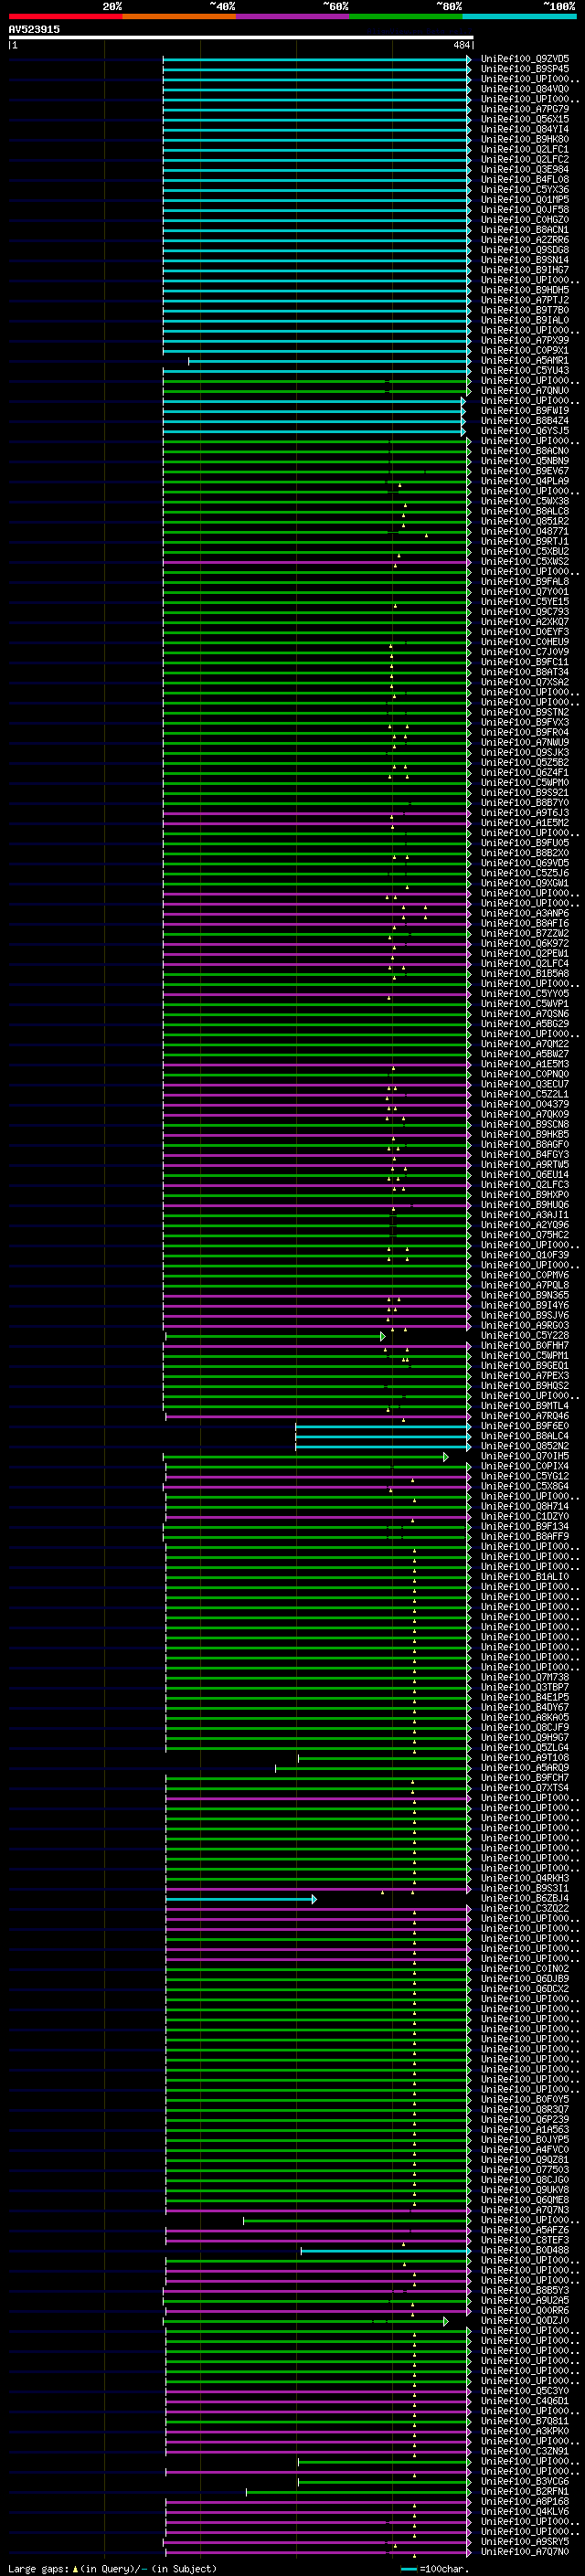The width and height of the screenshot is (585, 2576).
Task: Select hit UniRef100_C0PIX4
Action: coord(524,1467)
